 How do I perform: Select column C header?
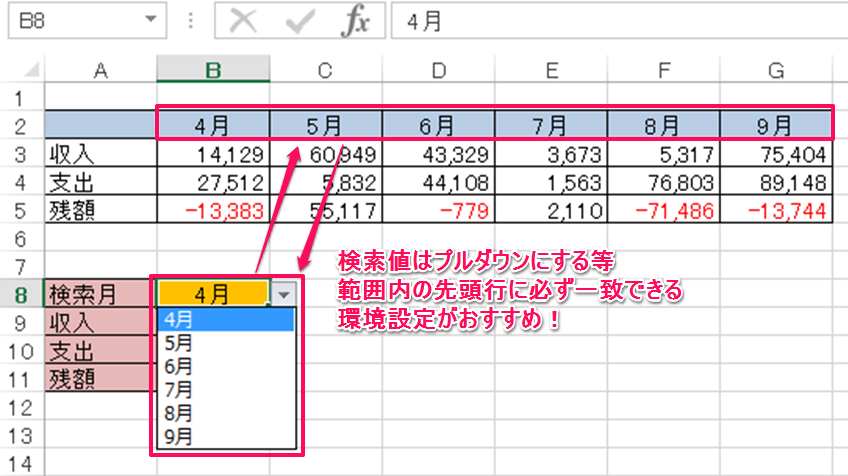(325, 69)
